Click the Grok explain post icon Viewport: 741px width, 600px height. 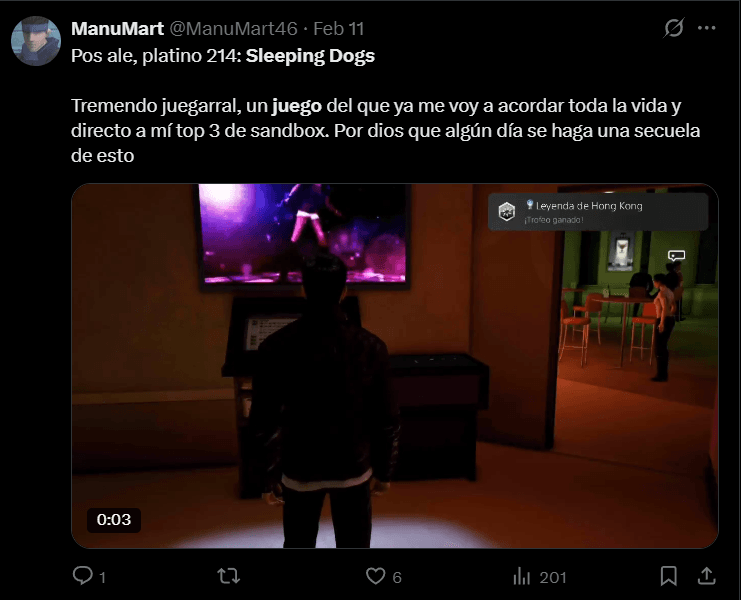673,28
